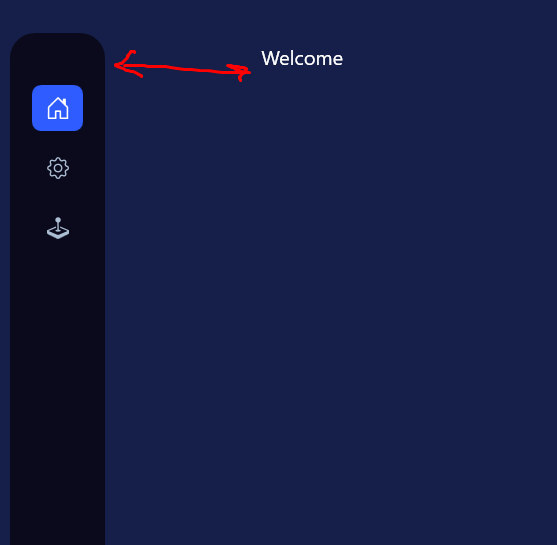Click the left arrowhead of the red arrow
Viewport: 557px width, 545px height.
click(126, 64)
